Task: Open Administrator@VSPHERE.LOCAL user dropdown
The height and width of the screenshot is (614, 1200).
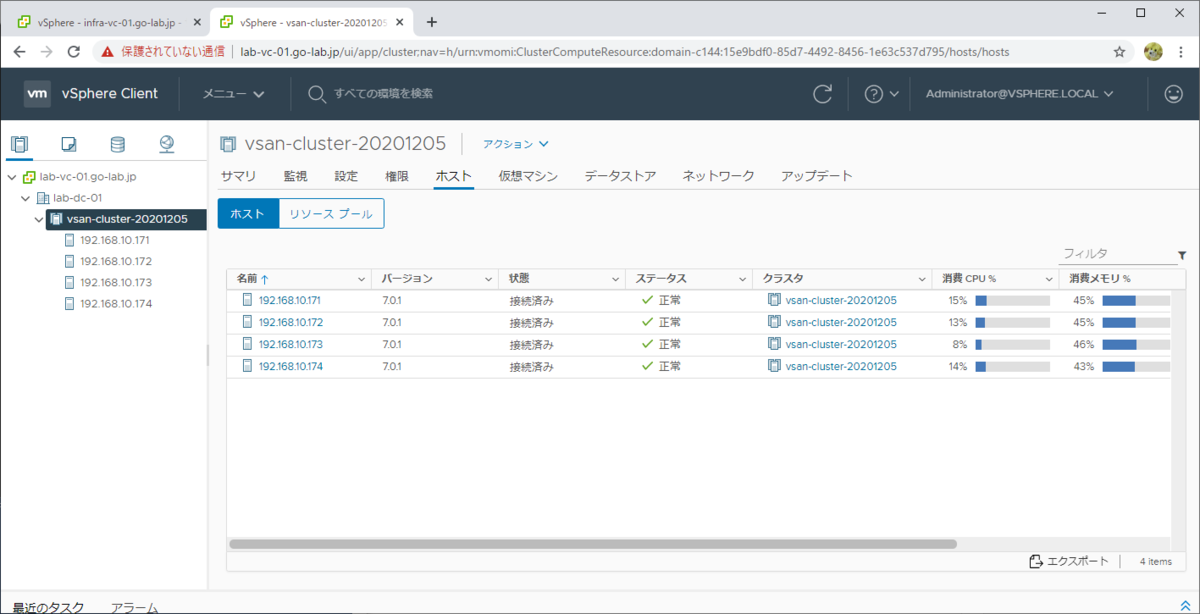Action: 1020,94
